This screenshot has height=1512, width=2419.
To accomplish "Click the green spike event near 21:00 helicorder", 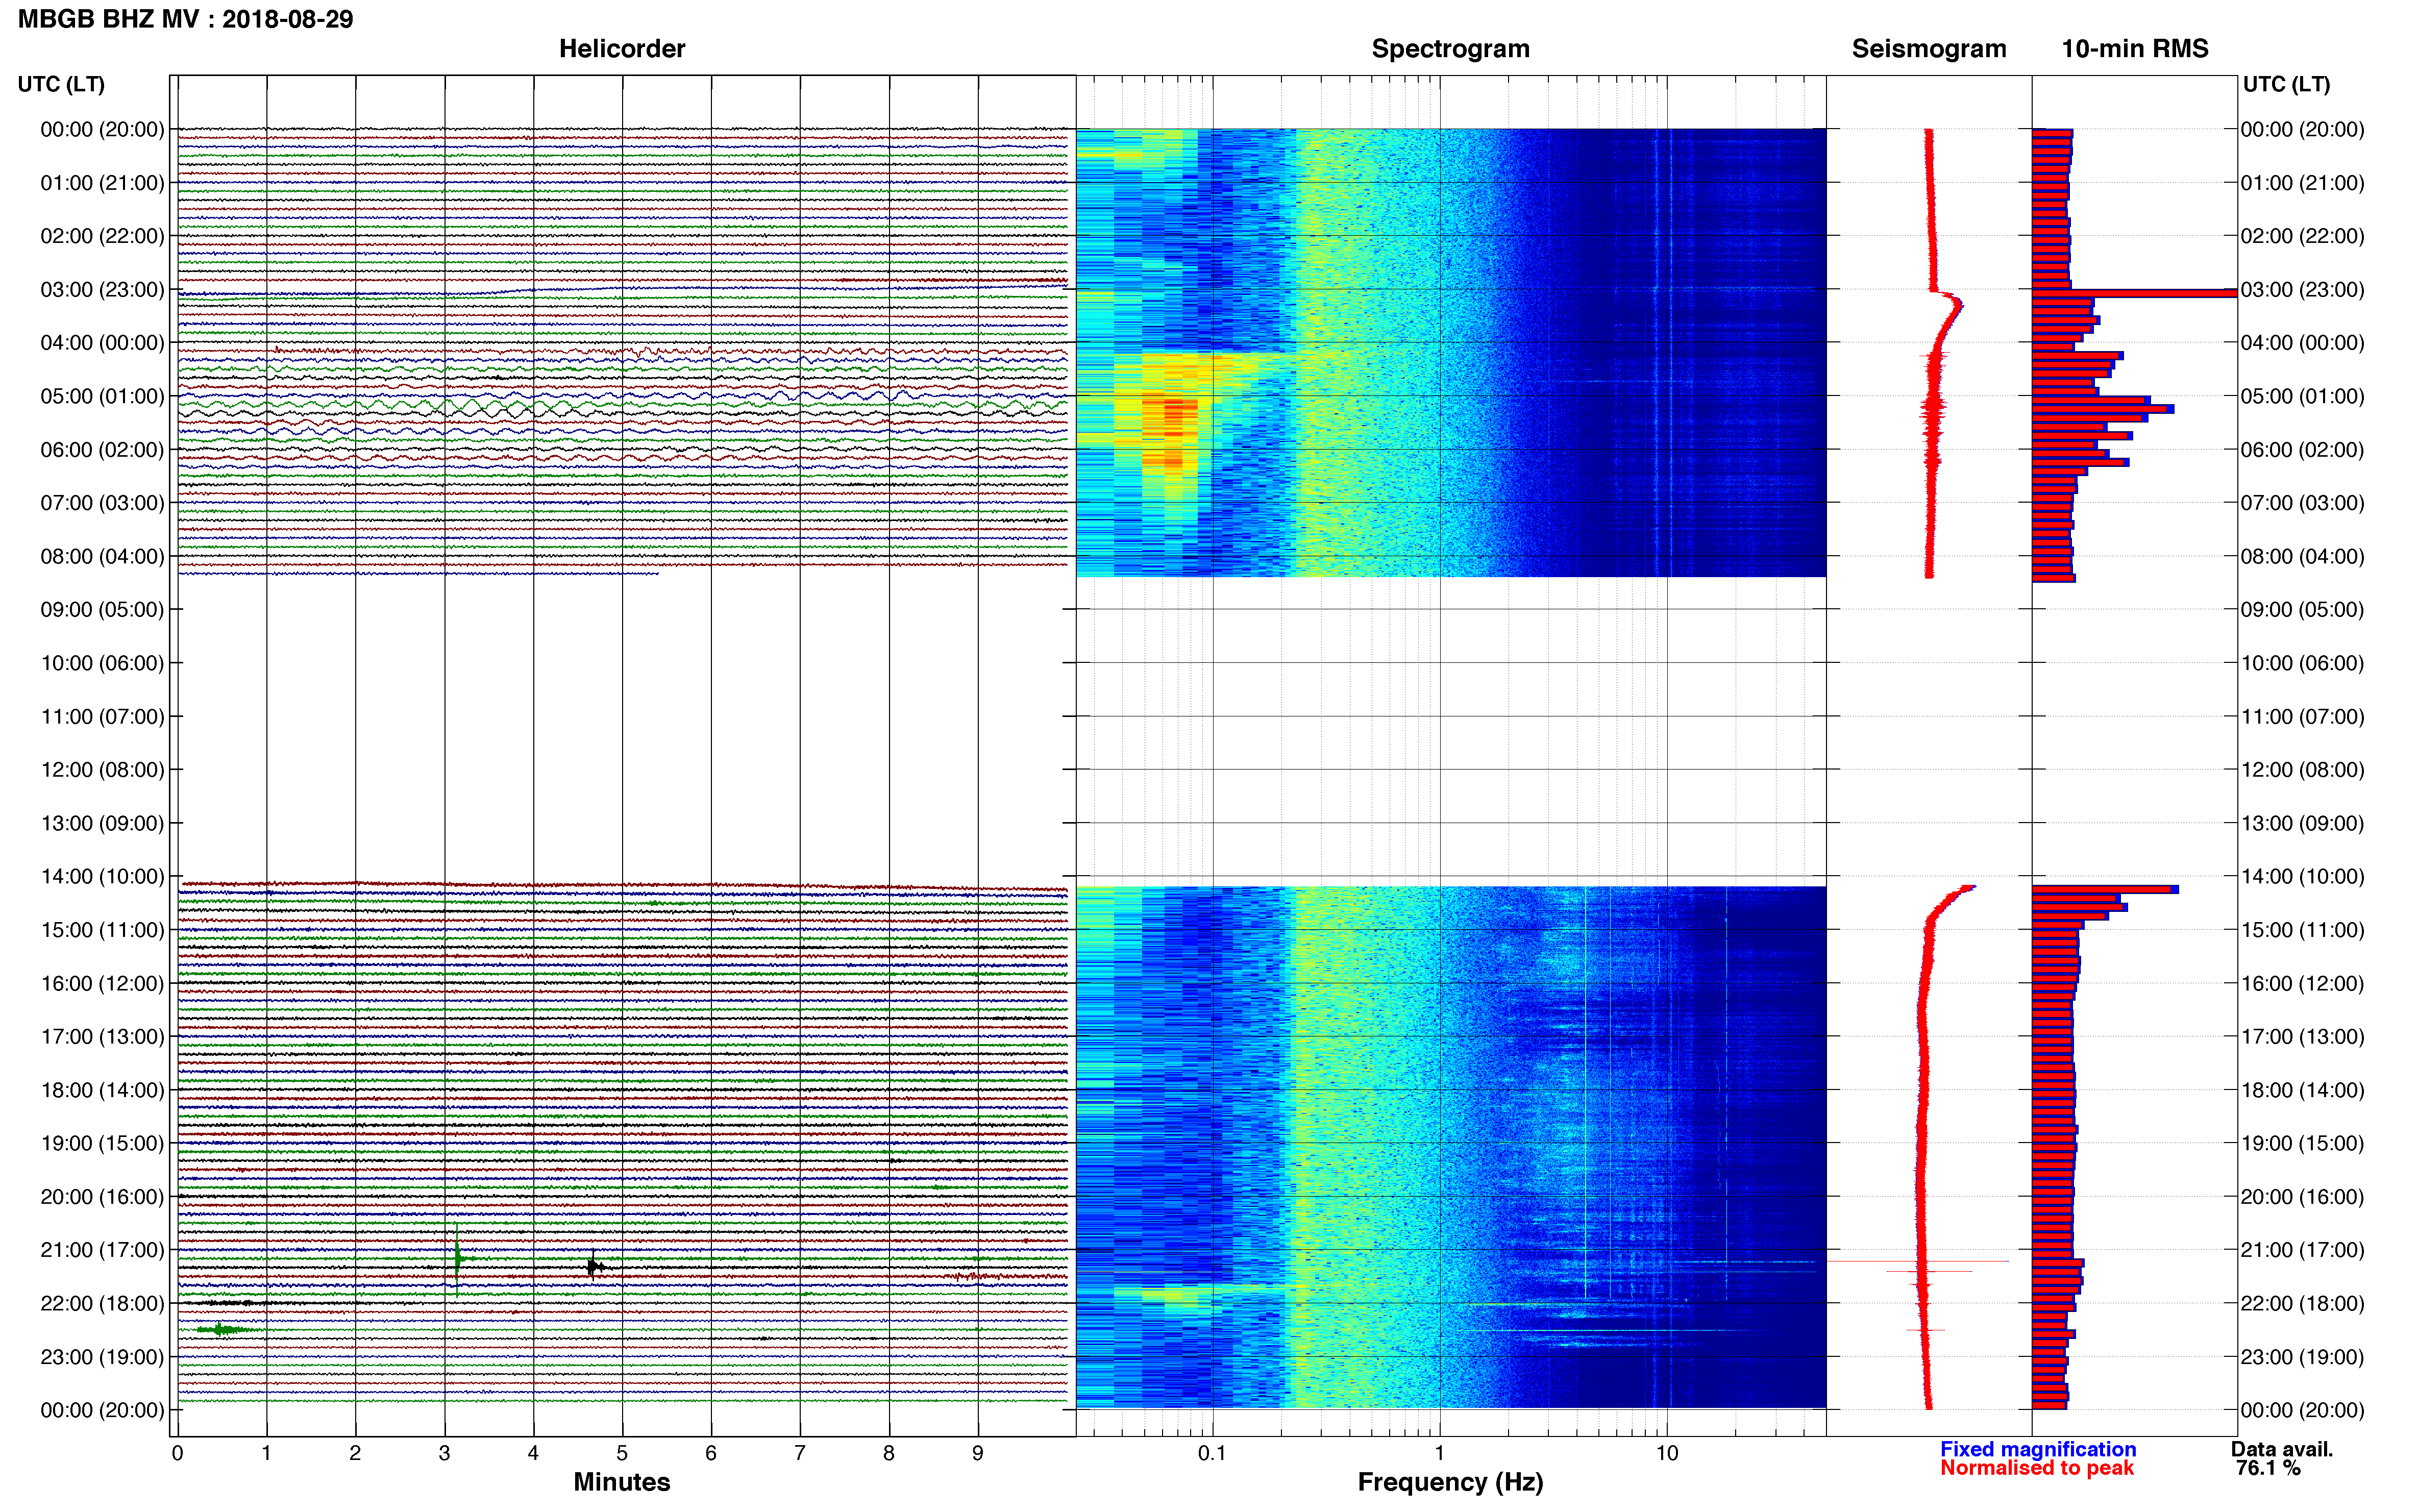I will (457, 1258).
